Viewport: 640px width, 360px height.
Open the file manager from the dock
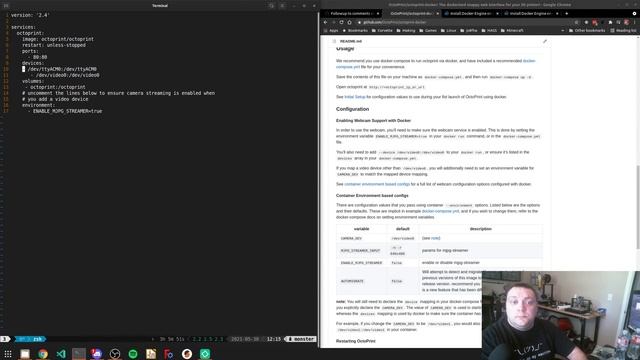(25, 354)
